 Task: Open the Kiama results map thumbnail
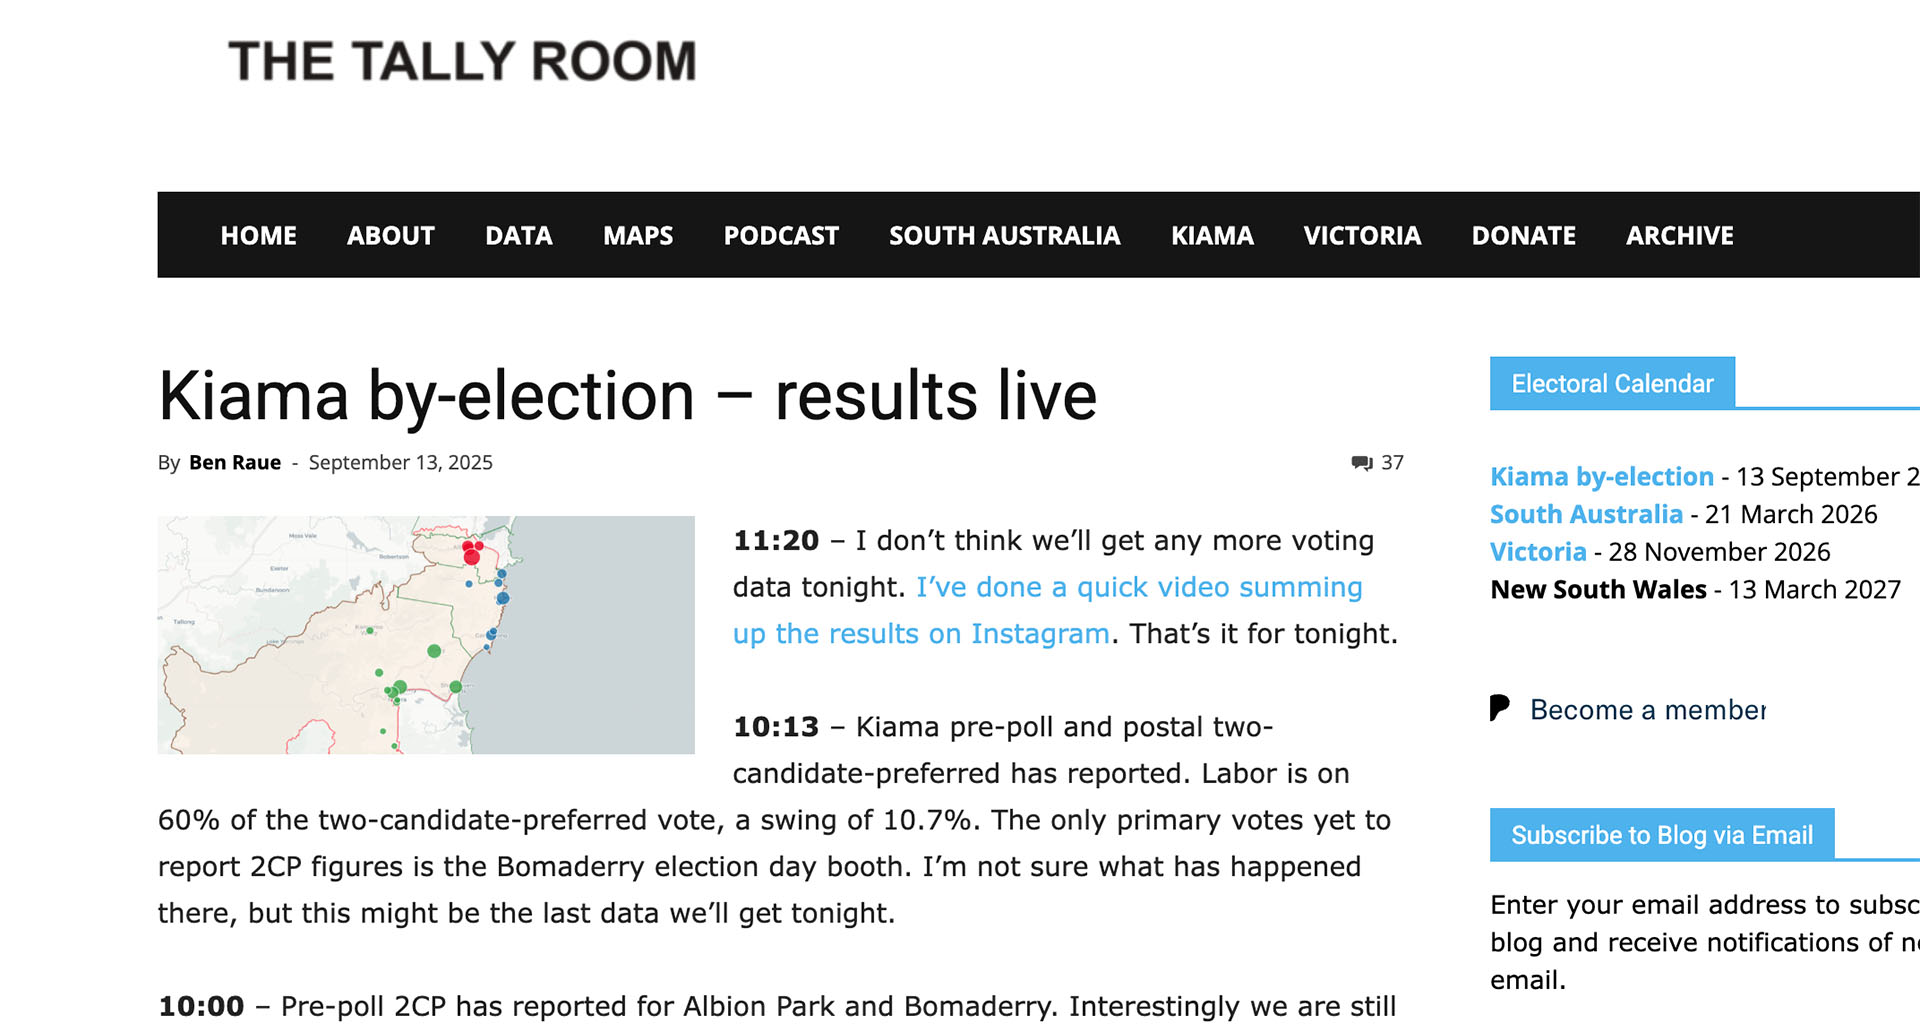click(x=426, y=635)
